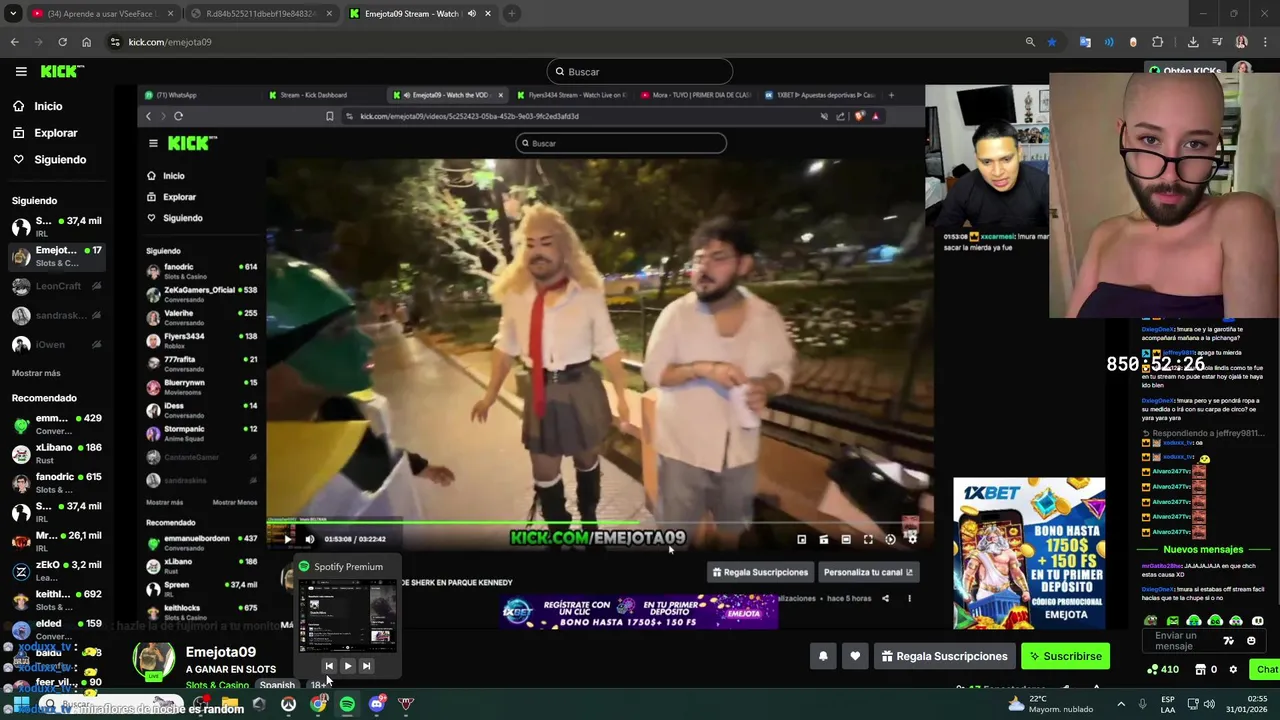Viewport: 1280px width, 720px height.
Task: Select sandrask in following list
Action: click(57, 315)
